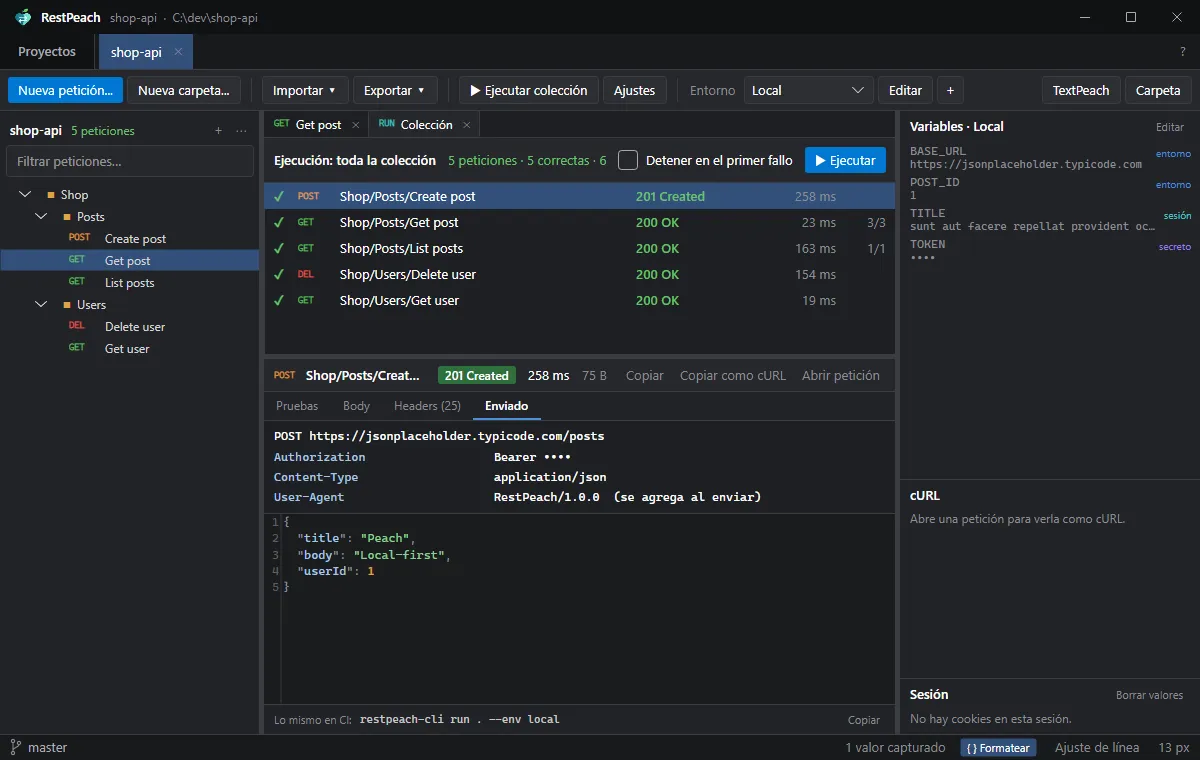The image size is (1200, 760).
Task: Toggle the Formatear option in status bar
Action: click(997, 748)
